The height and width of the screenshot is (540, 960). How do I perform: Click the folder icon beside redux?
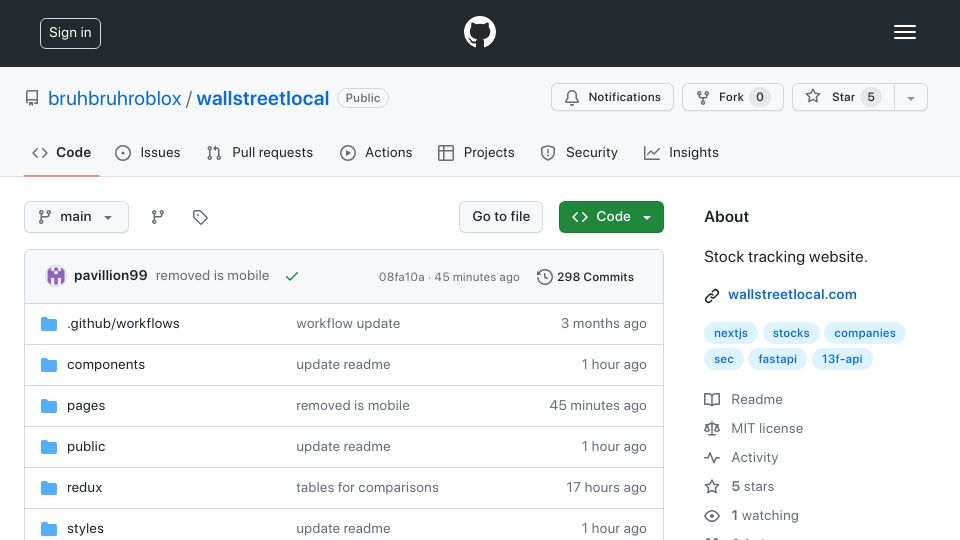tap(49, 488)
